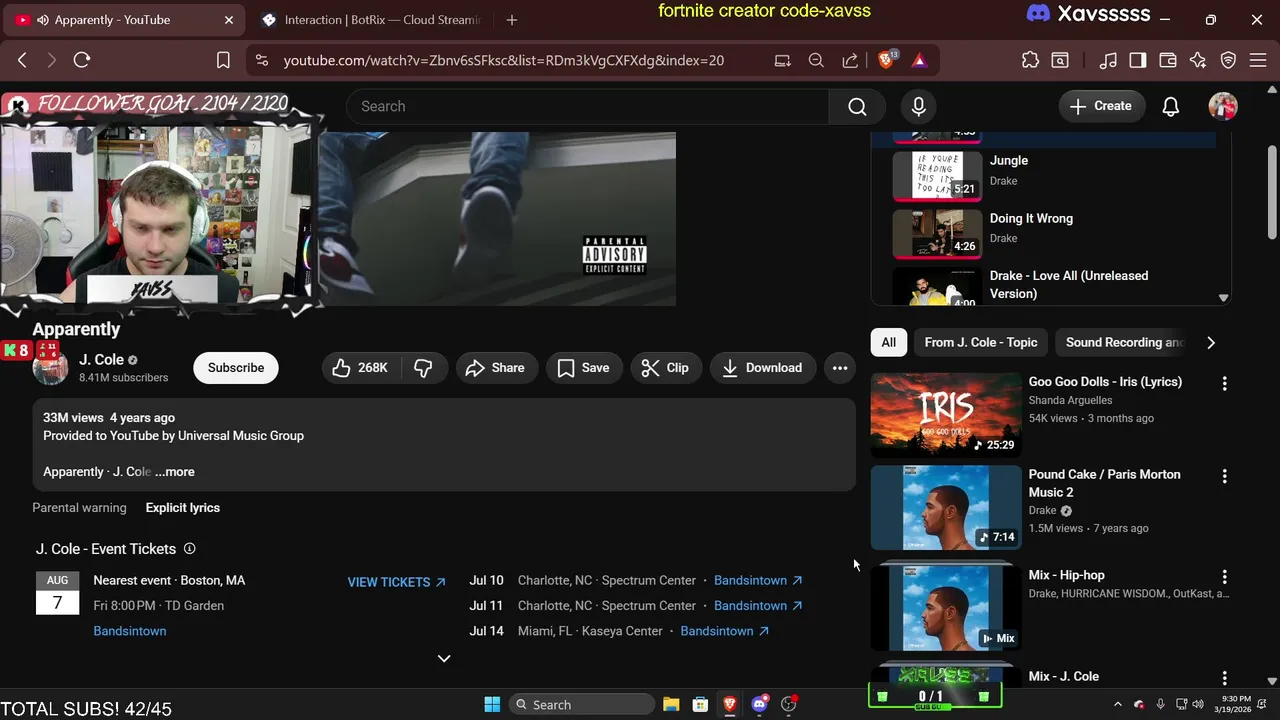This screenshot has height=720, width=1280.
Task: Click VIEW TICKETS link
Action: [396, 582]
